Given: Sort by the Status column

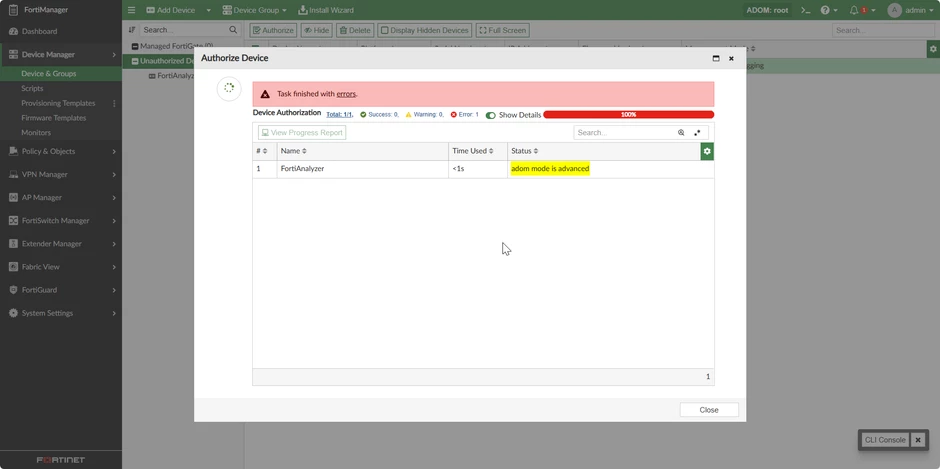Looking at the screenshot, I should point(525,151).
